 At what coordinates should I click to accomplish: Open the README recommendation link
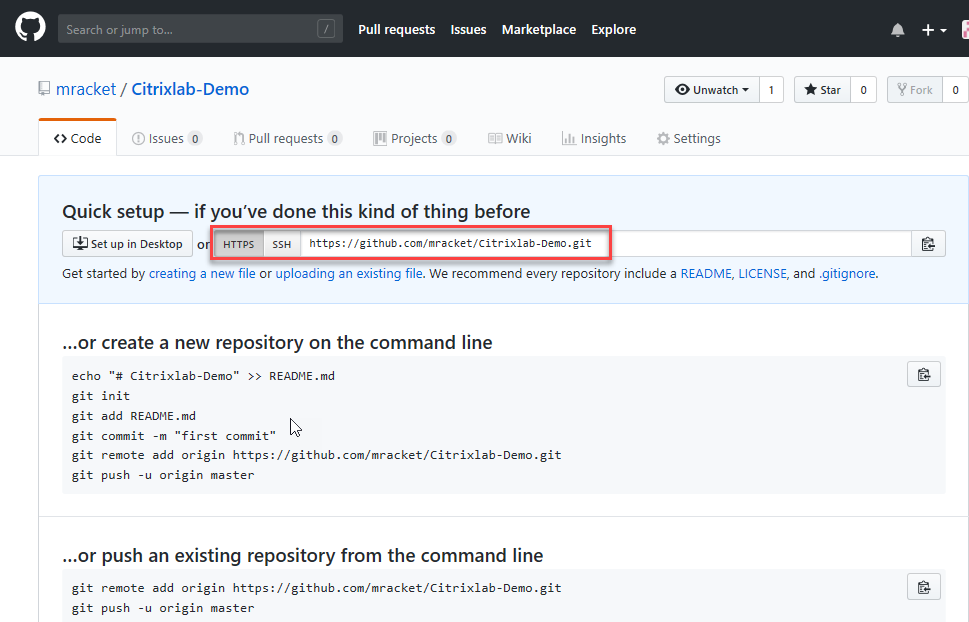pos(706,273)
